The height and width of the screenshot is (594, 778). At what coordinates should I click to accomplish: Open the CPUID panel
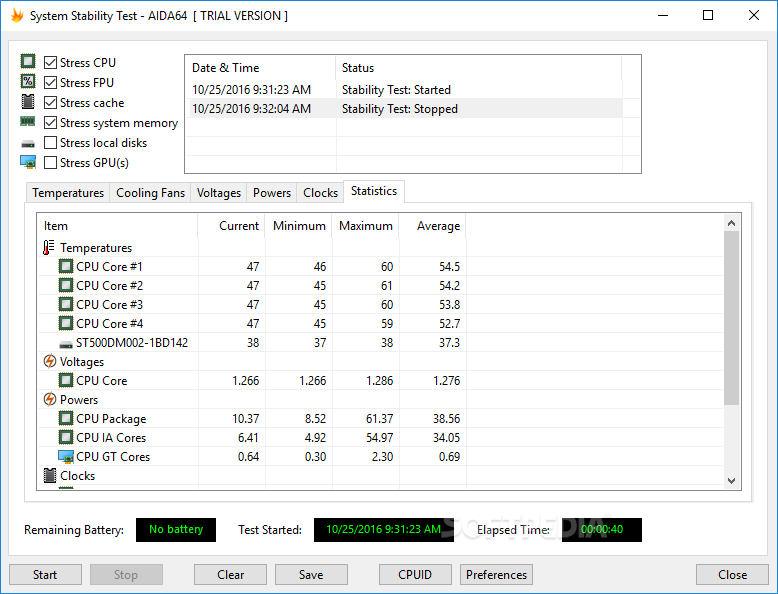click(415, 575)
